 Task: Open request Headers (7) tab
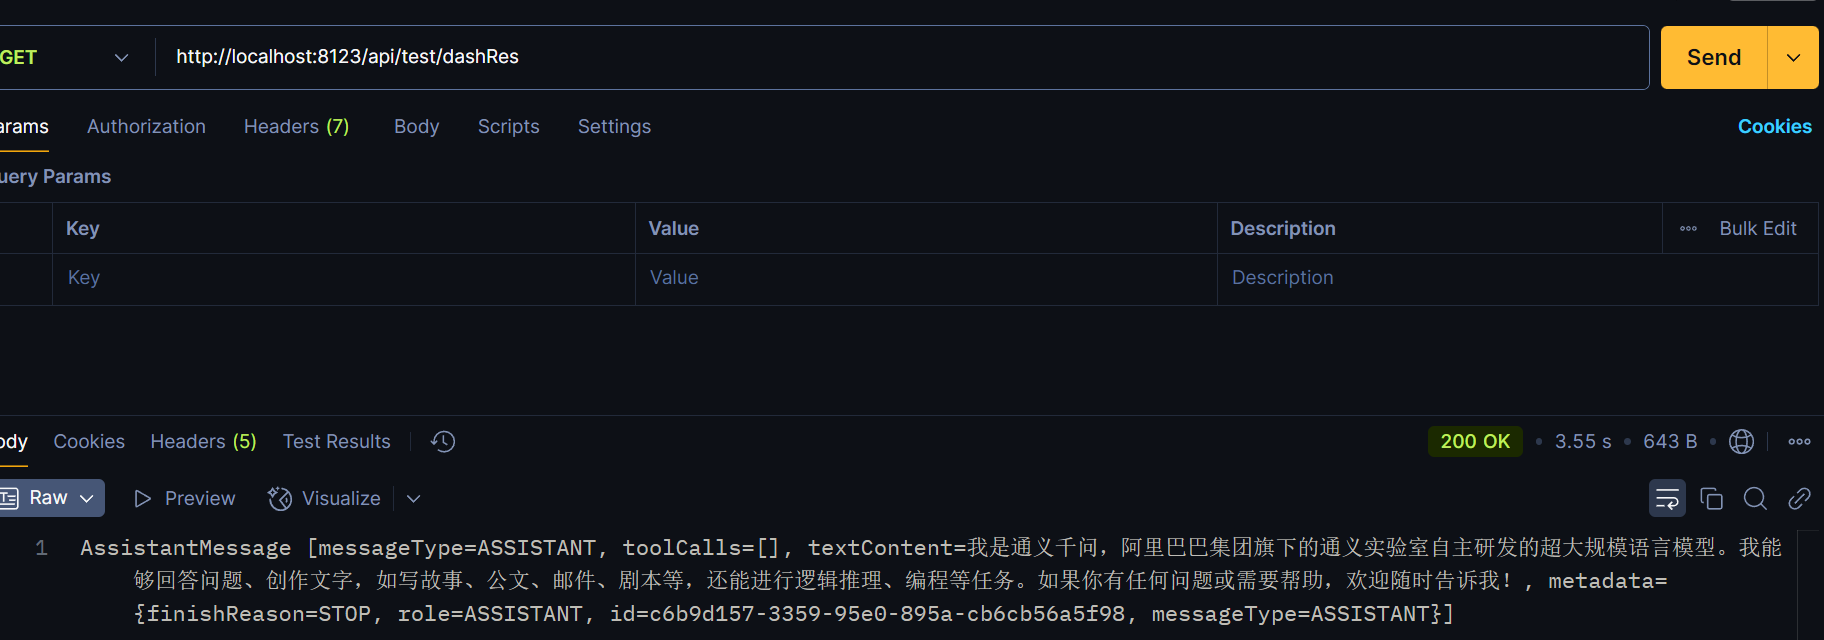tap(296, 126)
